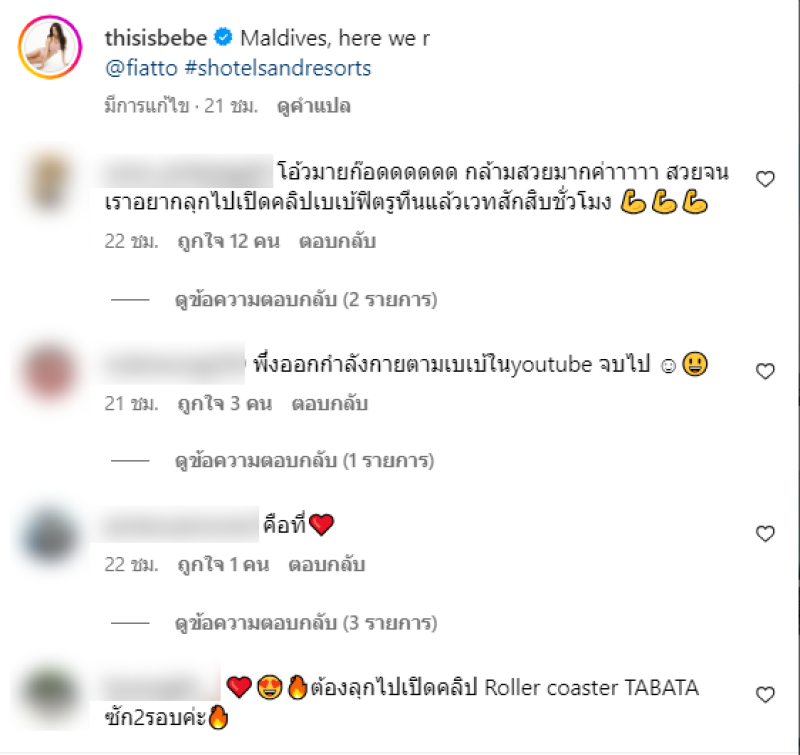The width and height of the screenshot is (800, 755).
Task: Open the red blurred commenter avatar
Action: click(x=49, y=372)
